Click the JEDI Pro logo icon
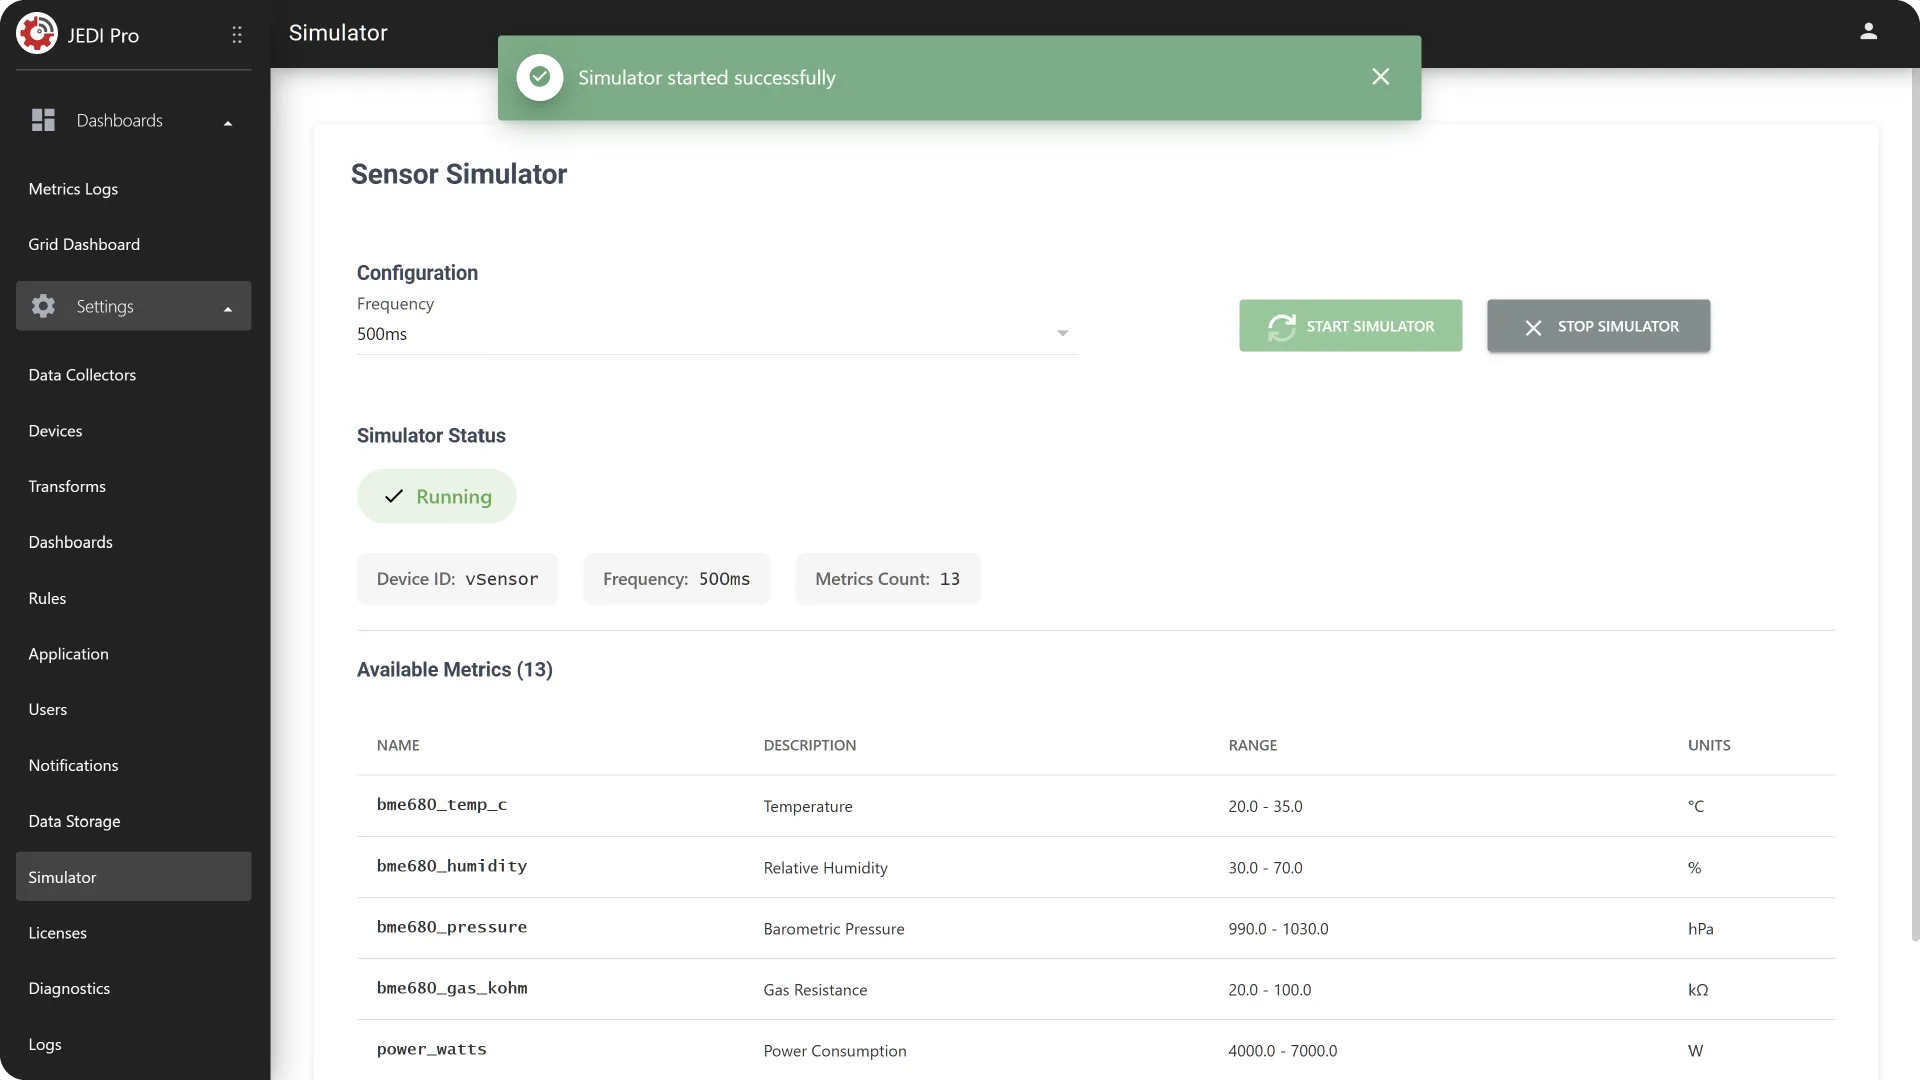This screenshot has width=1920, height=1080. [x=37, y=34]
